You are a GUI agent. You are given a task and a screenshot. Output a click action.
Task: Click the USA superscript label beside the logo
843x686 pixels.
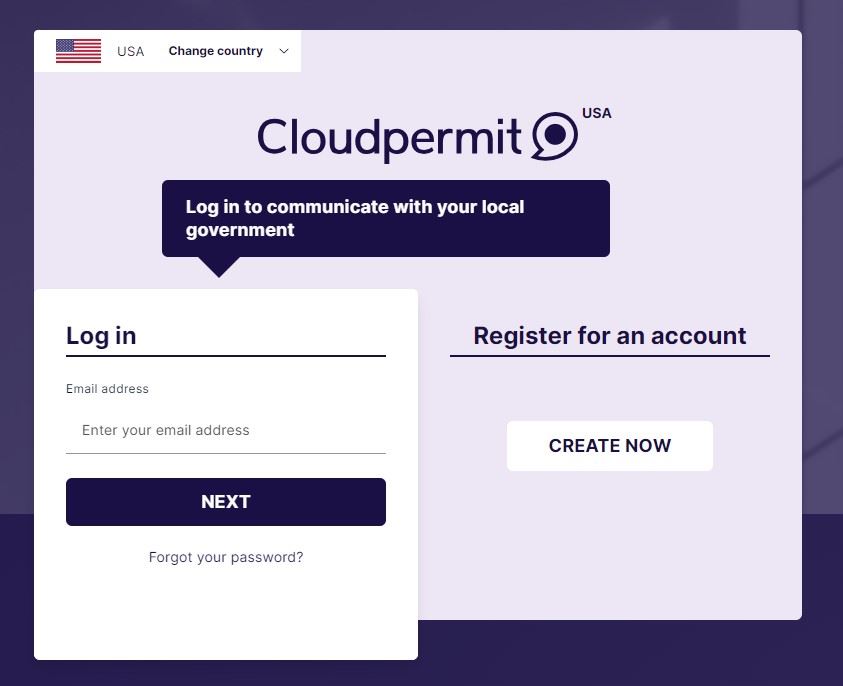[597, 113]
